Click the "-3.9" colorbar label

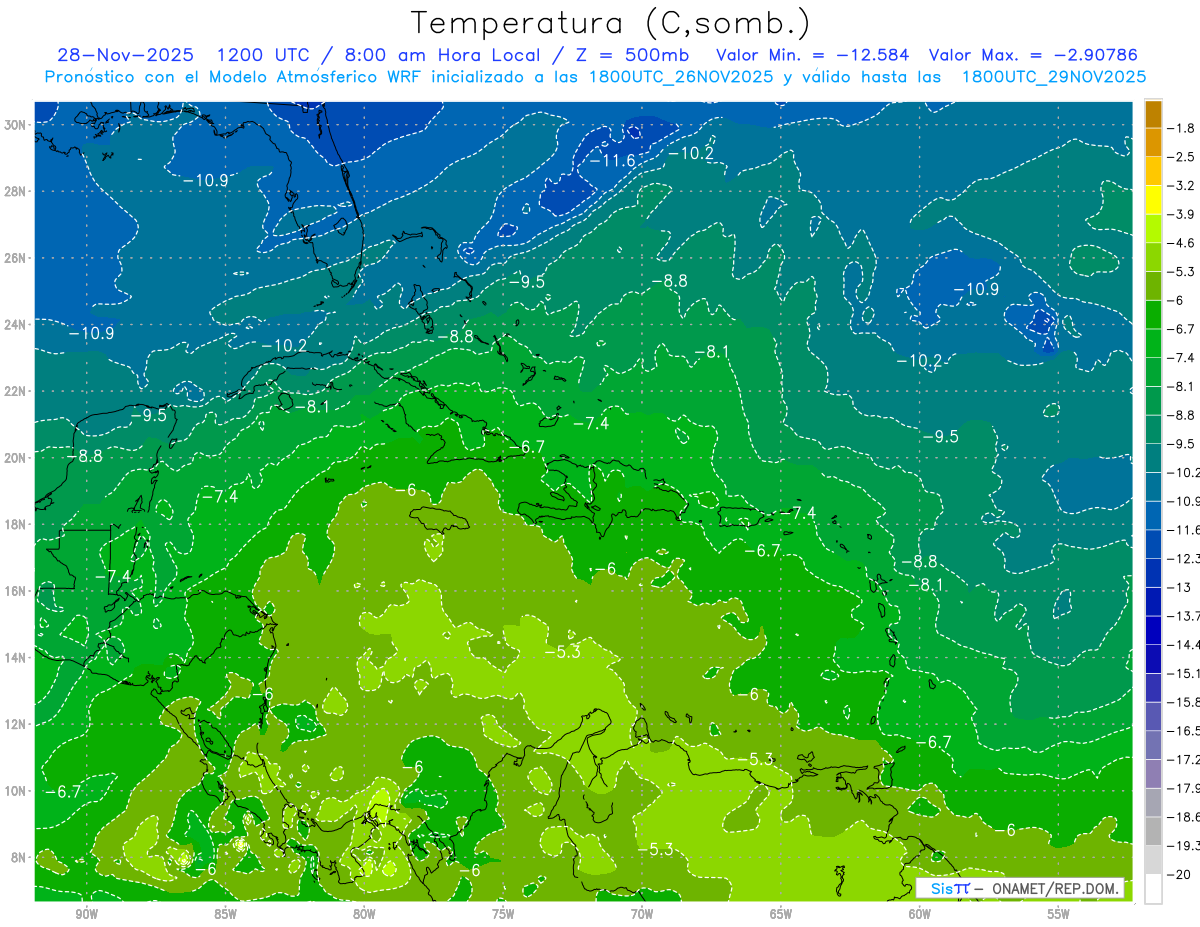click(1181, 214)
